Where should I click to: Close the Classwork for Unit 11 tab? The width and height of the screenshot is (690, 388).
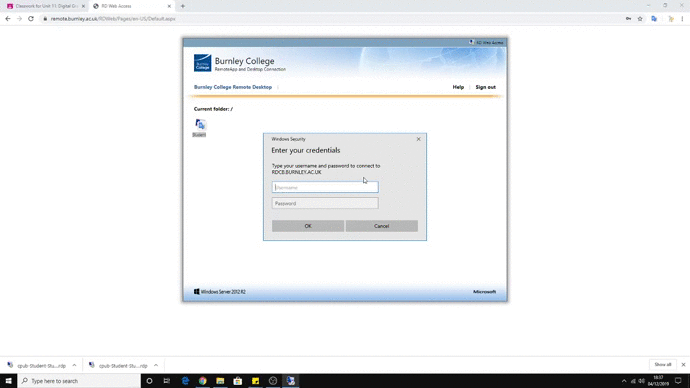pyautogui.click(x=83, y=6)
